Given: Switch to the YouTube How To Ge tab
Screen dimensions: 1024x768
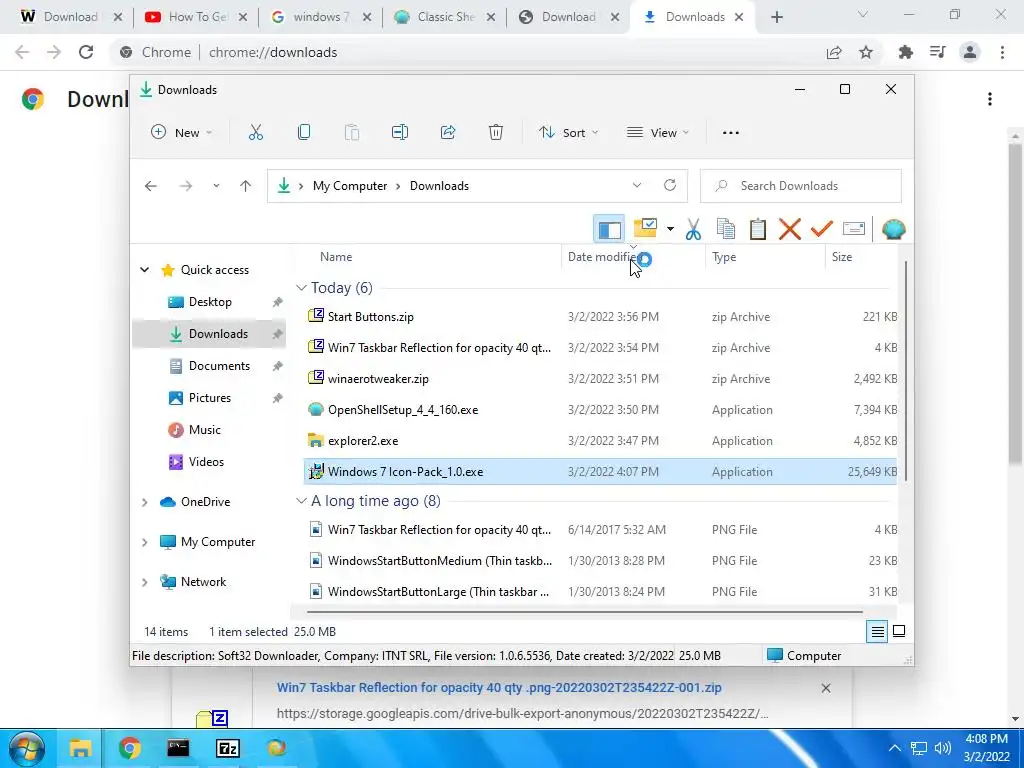Looking at the screenshot, I should pos(196,17).
